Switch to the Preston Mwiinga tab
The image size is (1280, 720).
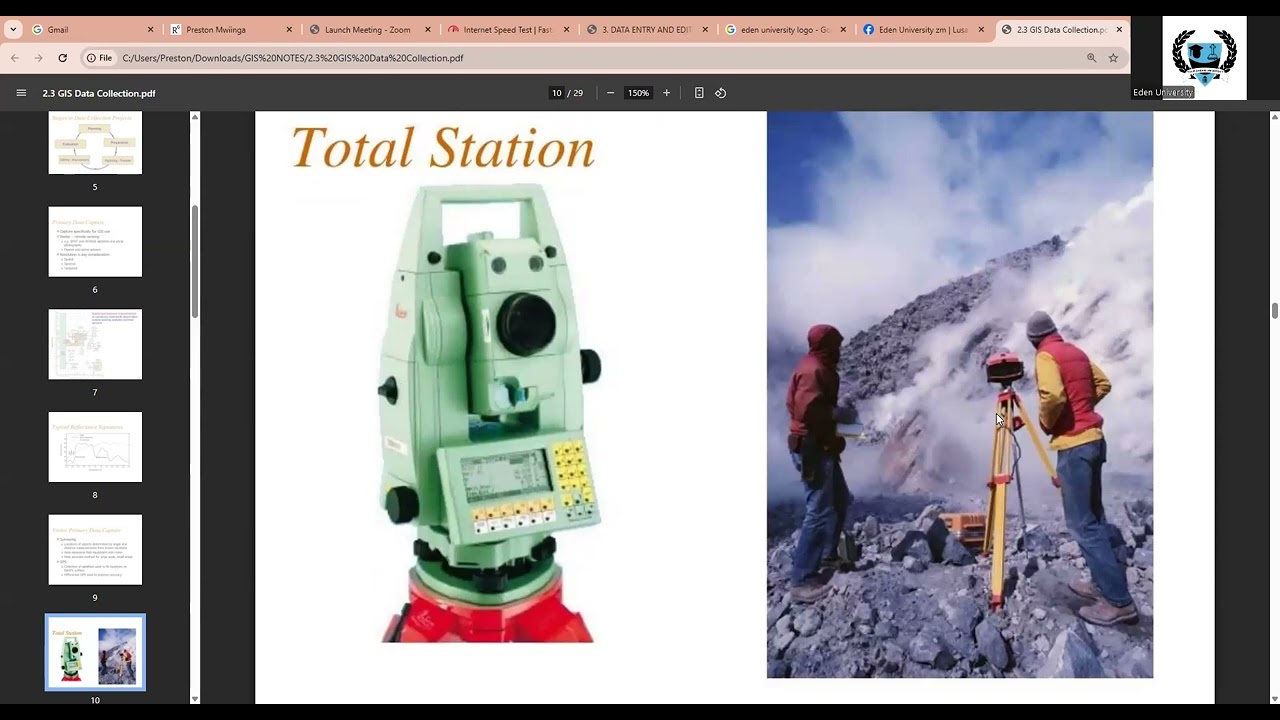(230, 30)
